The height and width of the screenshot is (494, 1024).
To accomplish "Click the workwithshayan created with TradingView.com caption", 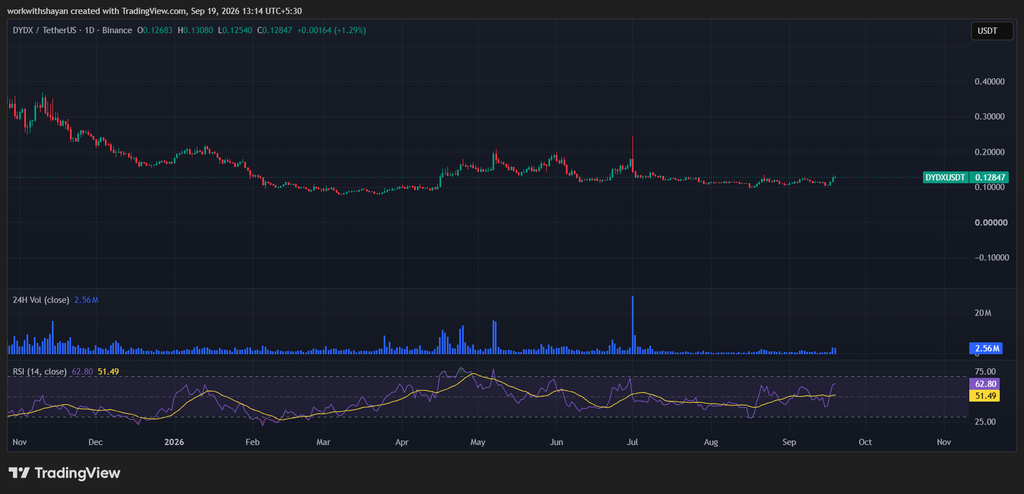I will point(155,10).
